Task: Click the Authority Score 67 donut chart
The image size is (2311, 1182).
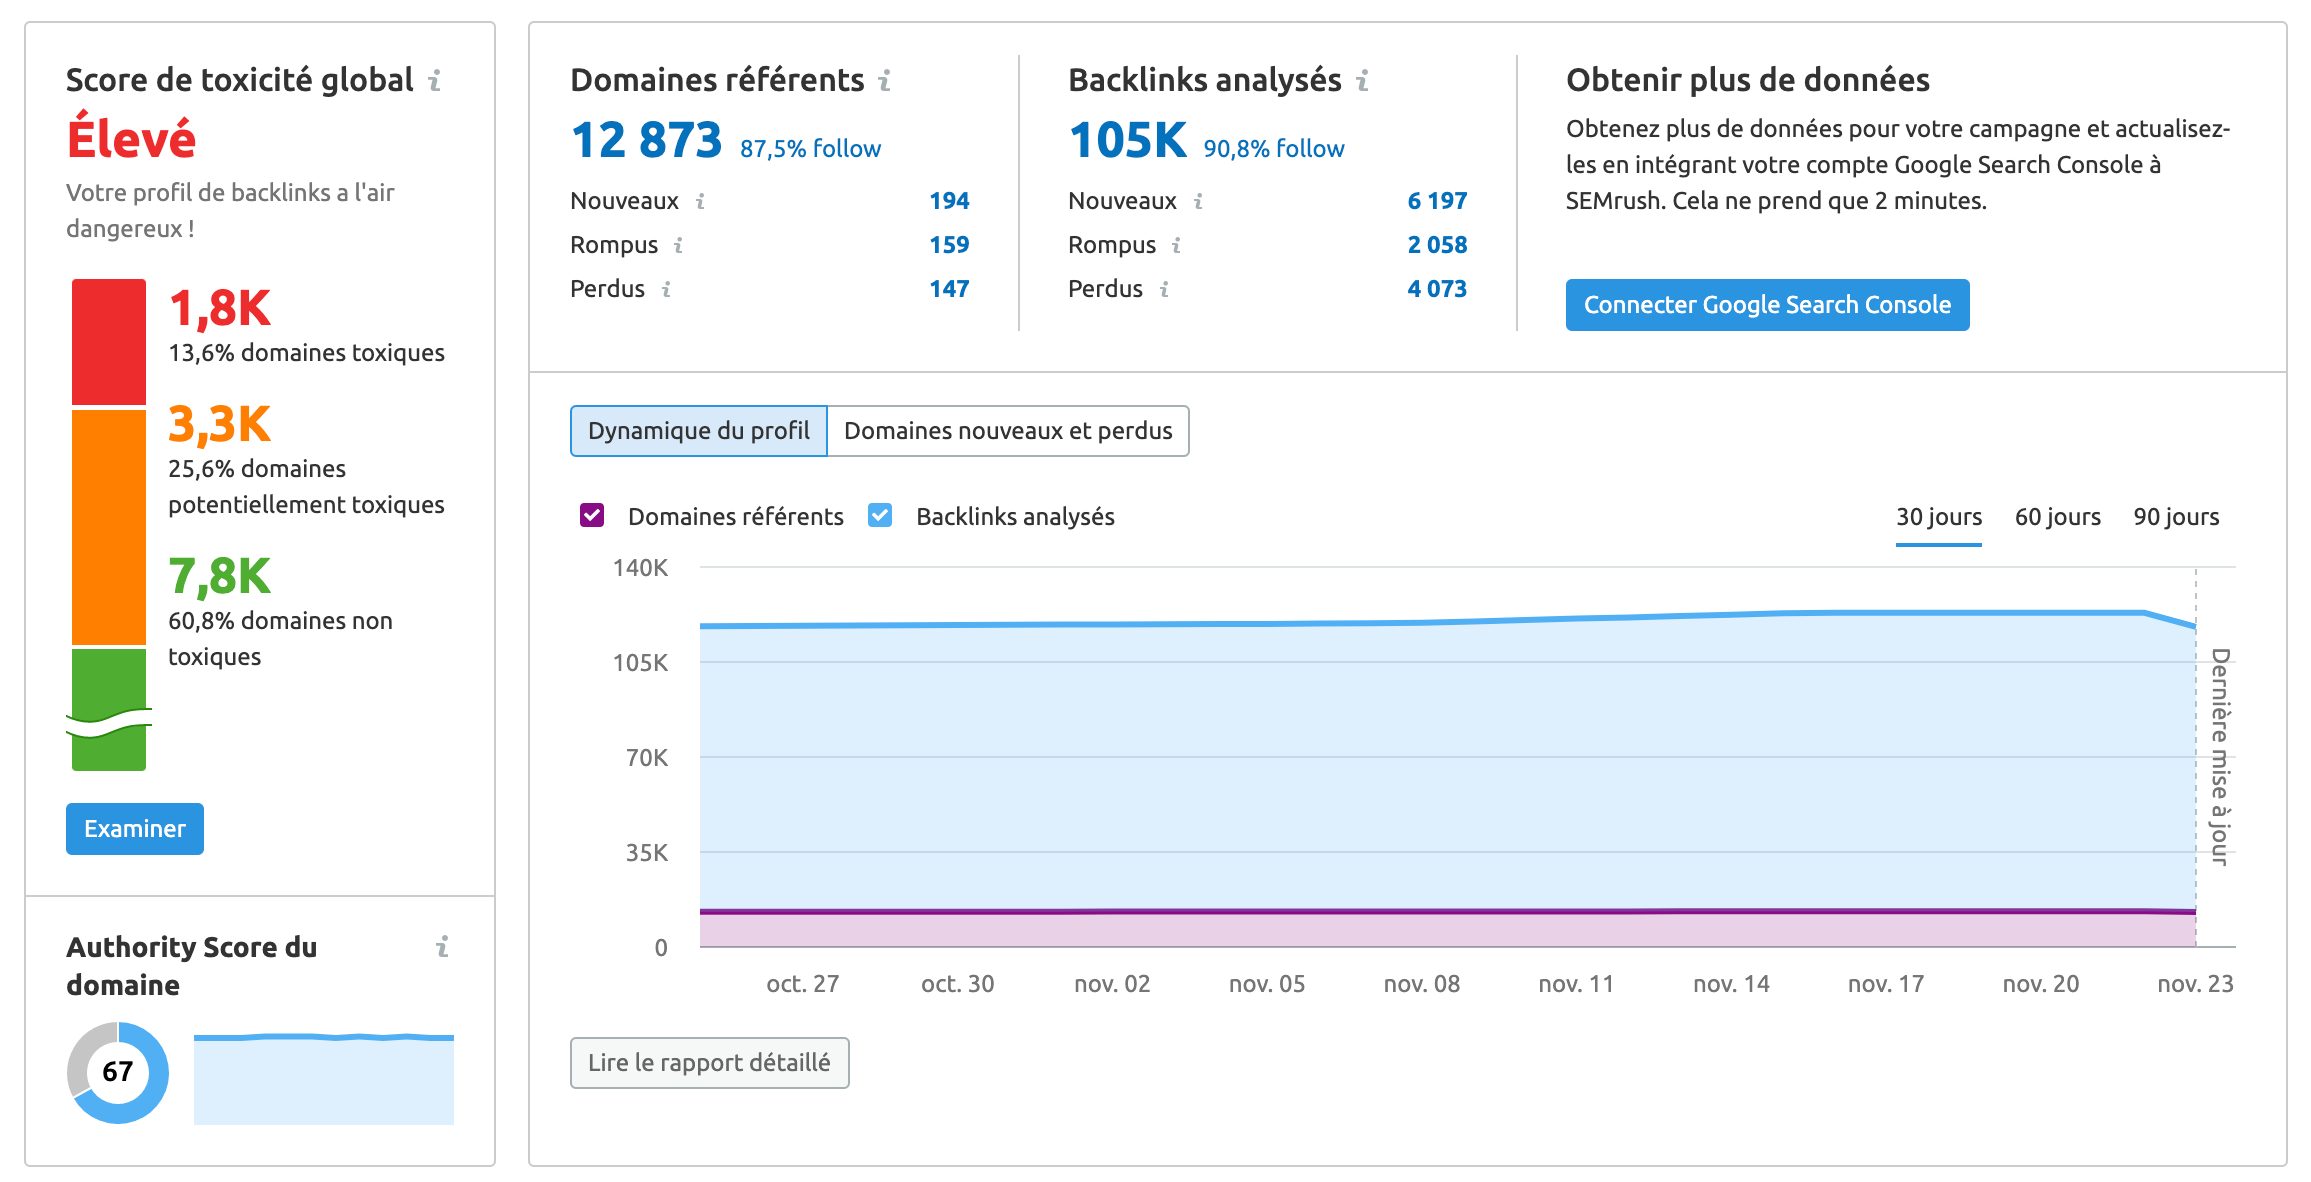Action: tap(118, 1072)
